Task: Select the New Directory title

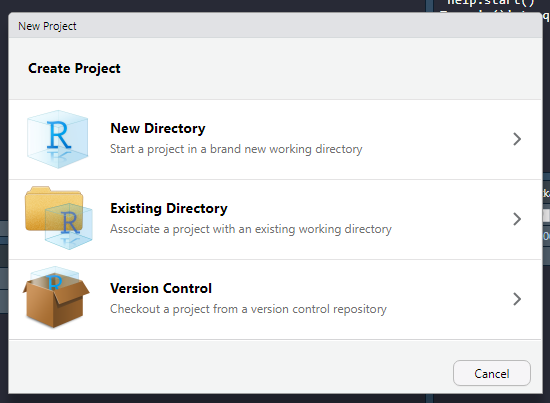Action: coord(158,128)
